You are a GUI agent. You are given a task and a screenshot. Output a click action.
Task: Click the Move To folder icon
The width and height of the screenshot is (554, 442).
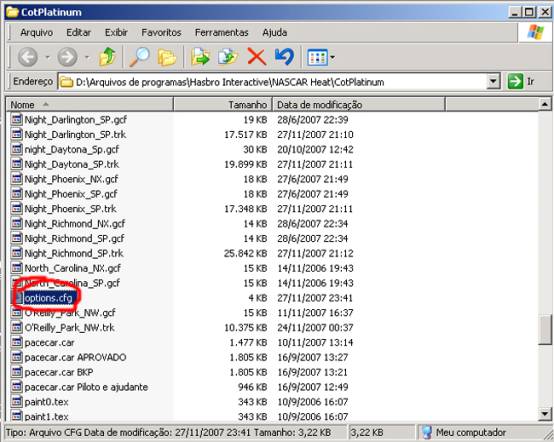point(200,57)
